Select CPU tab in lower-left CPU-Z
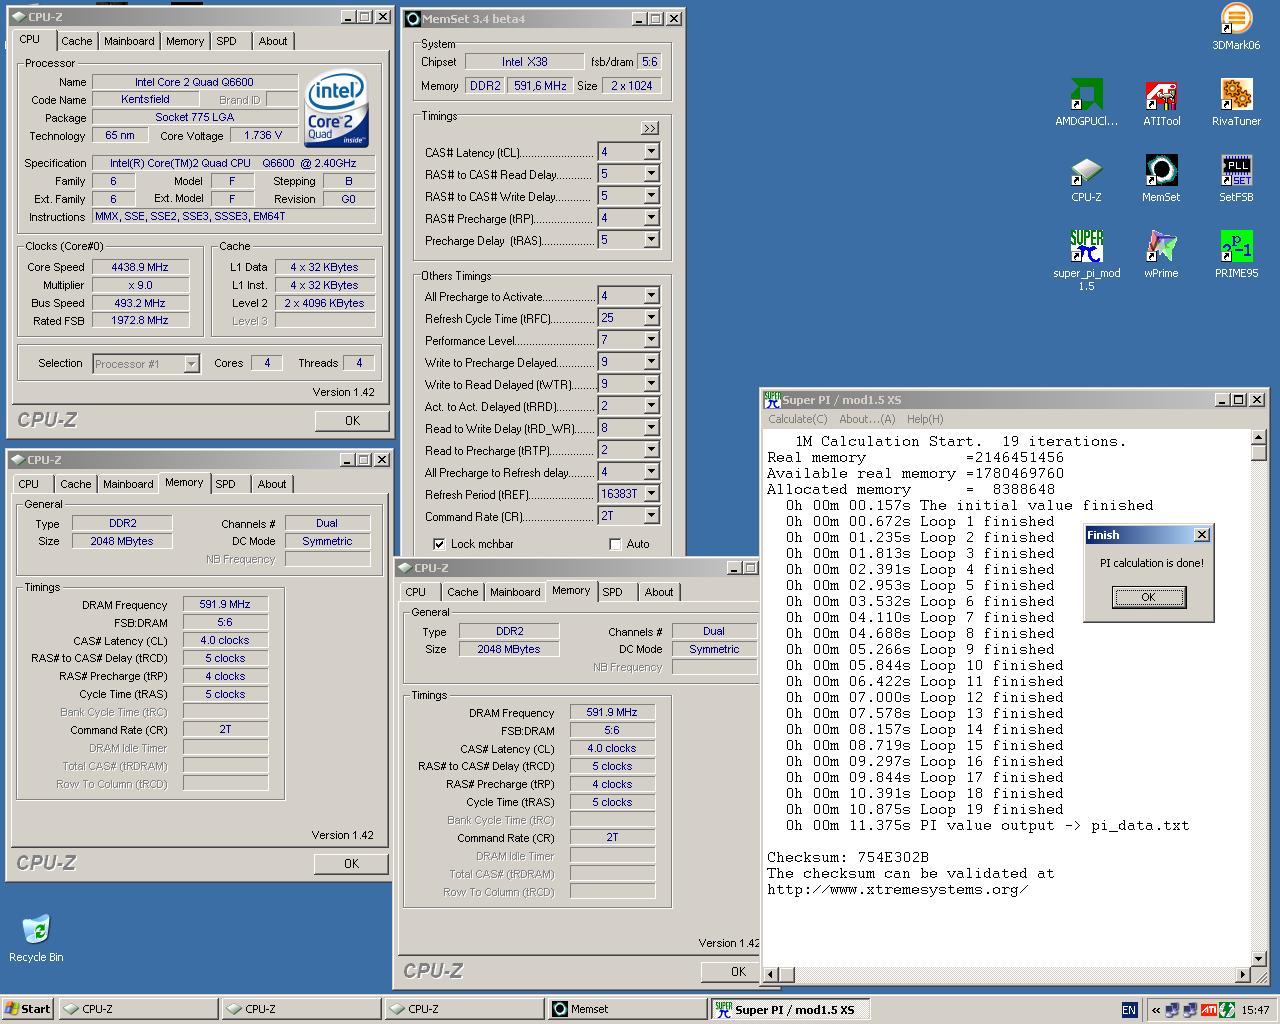 click(x=29, y=484)
